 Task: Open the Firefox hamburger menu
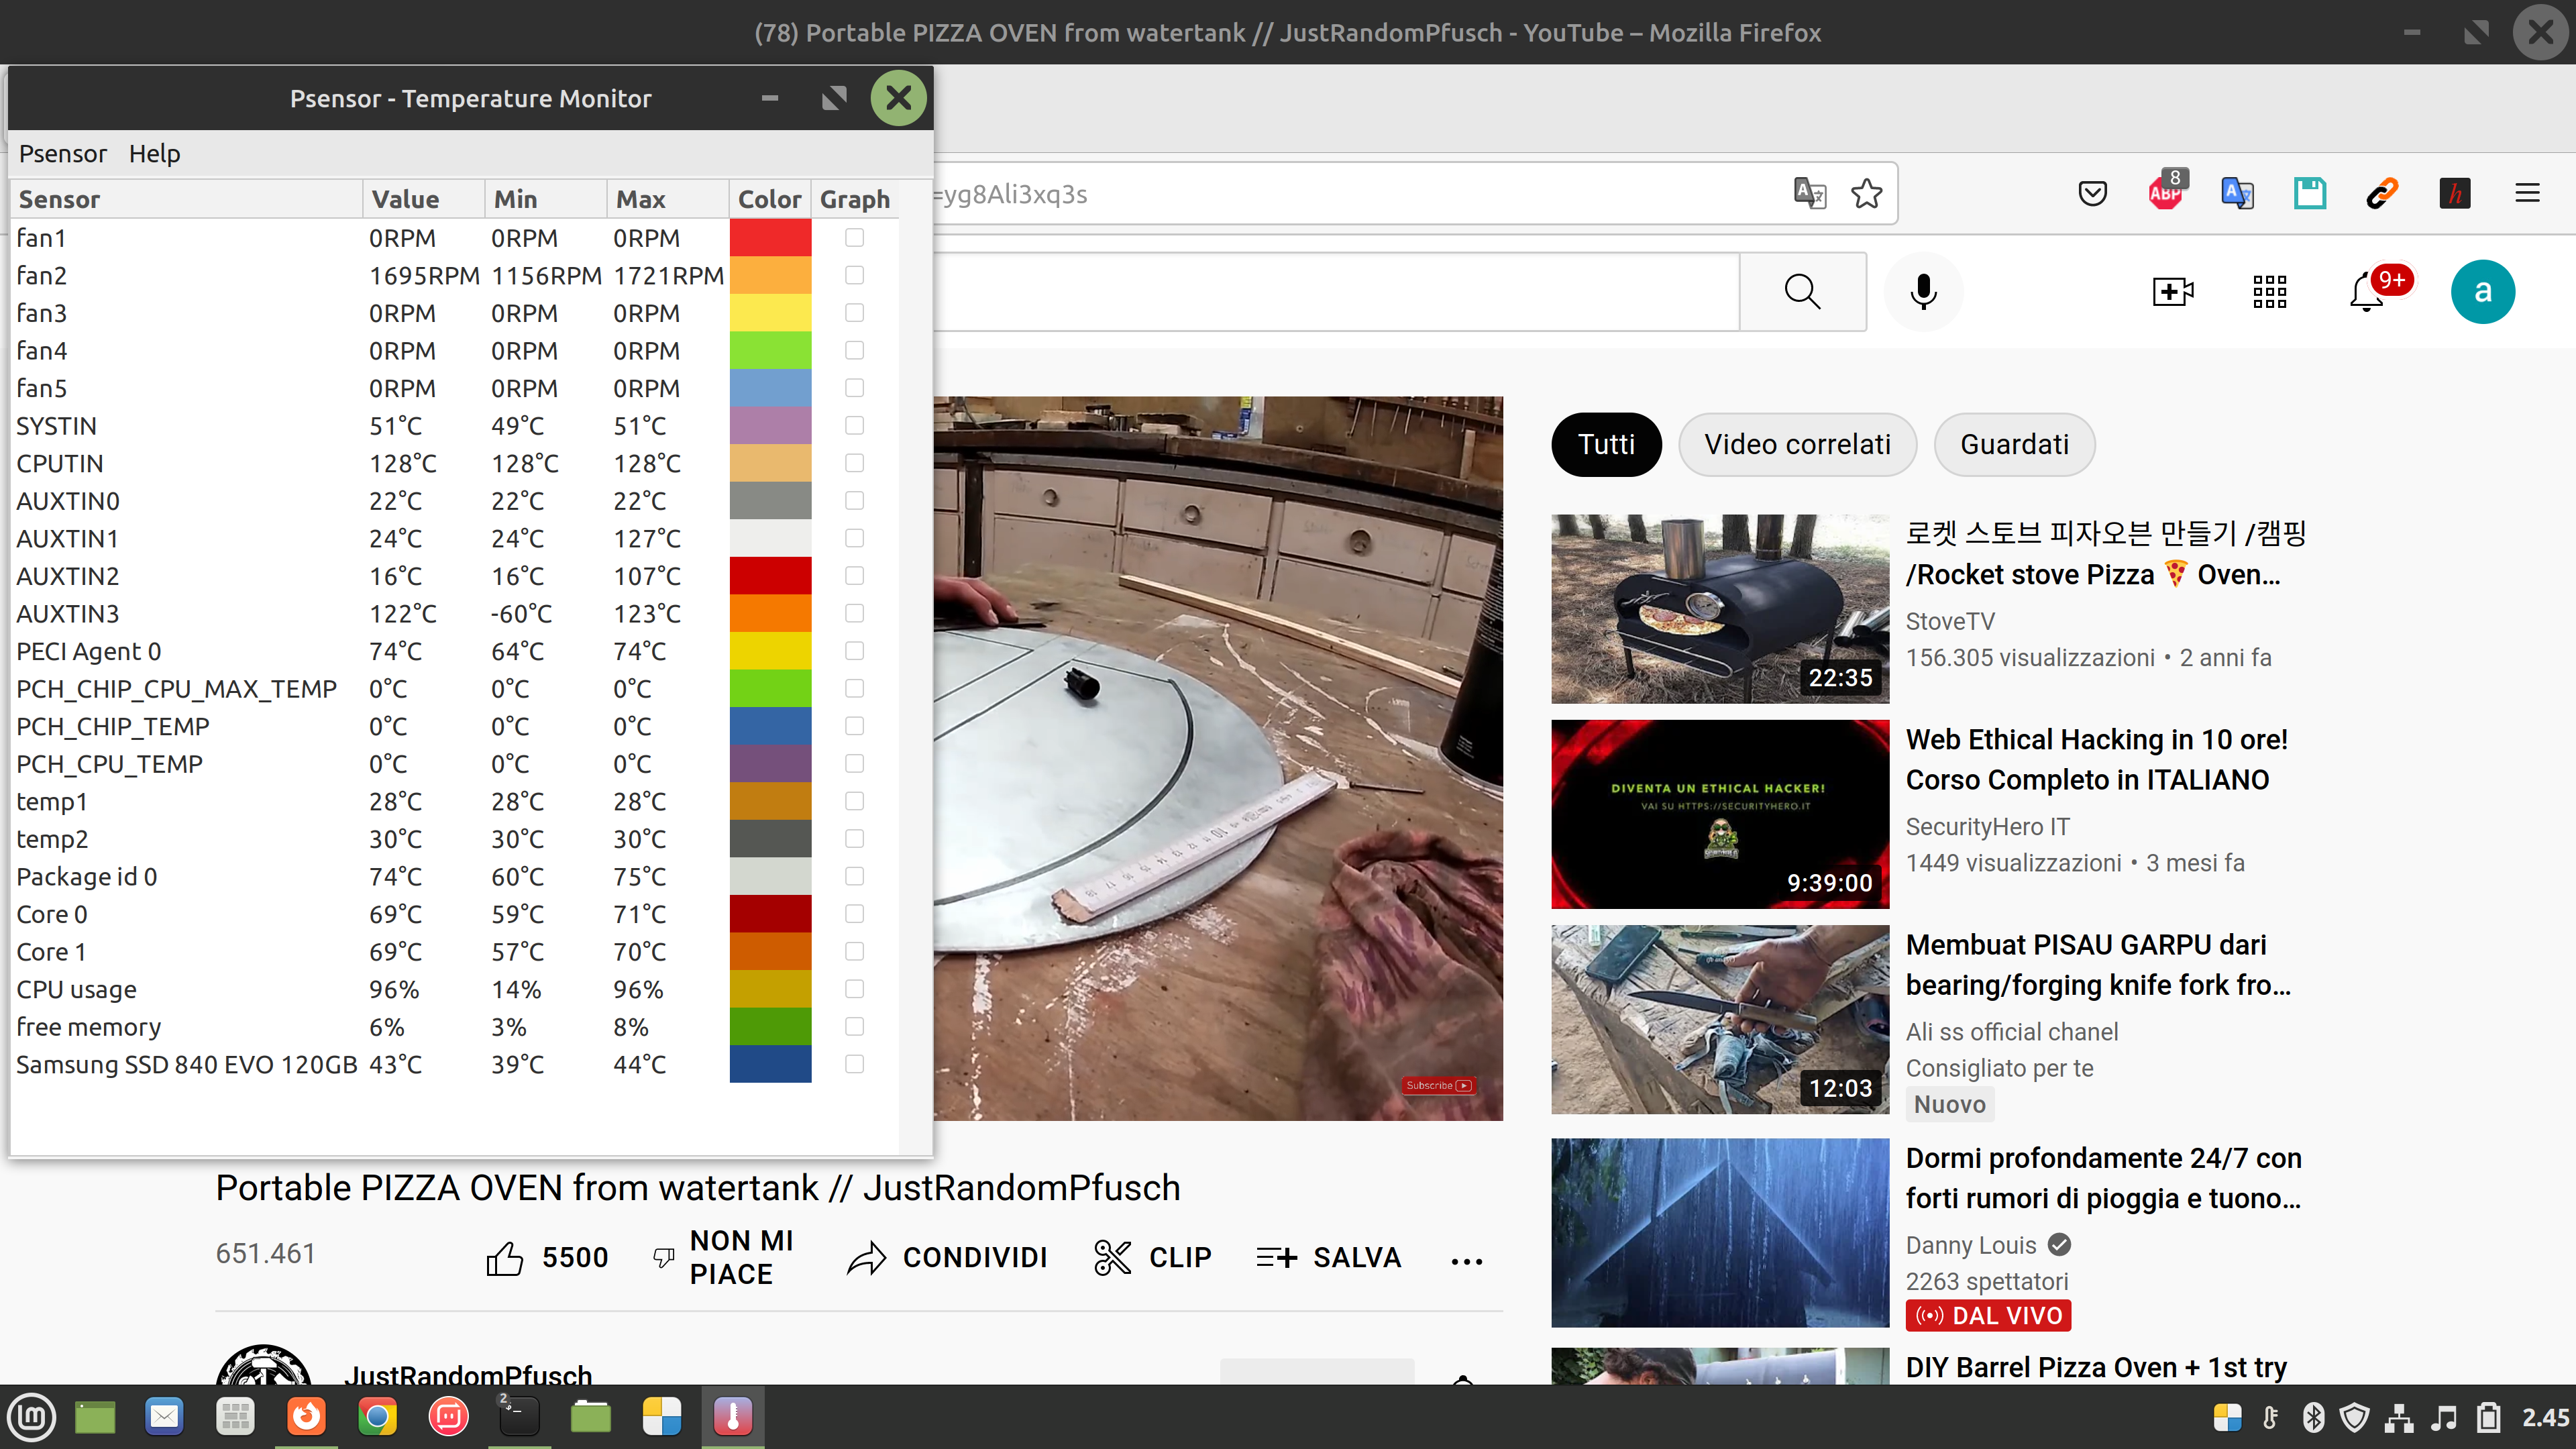2527,193
